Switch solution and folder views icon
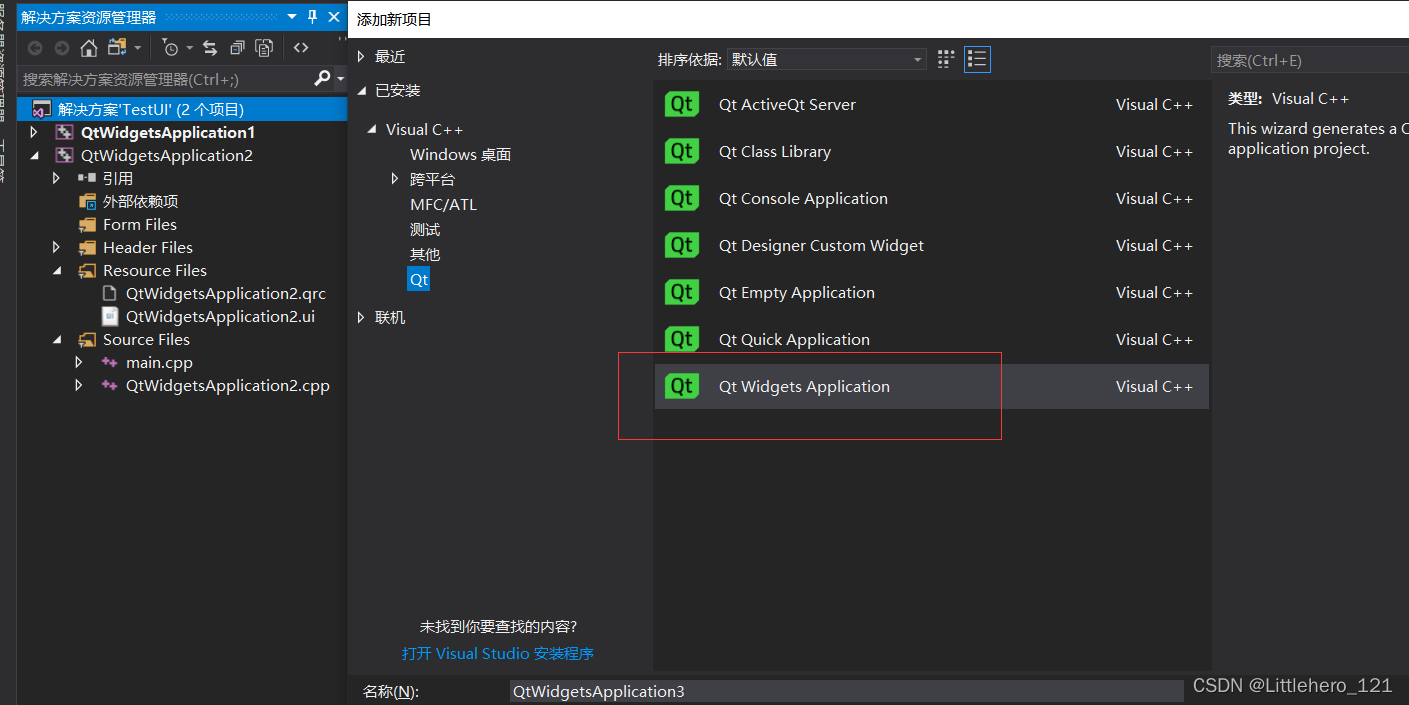Screen dimensions: 1409x705 pyautogui.click(x=117, y=48)
